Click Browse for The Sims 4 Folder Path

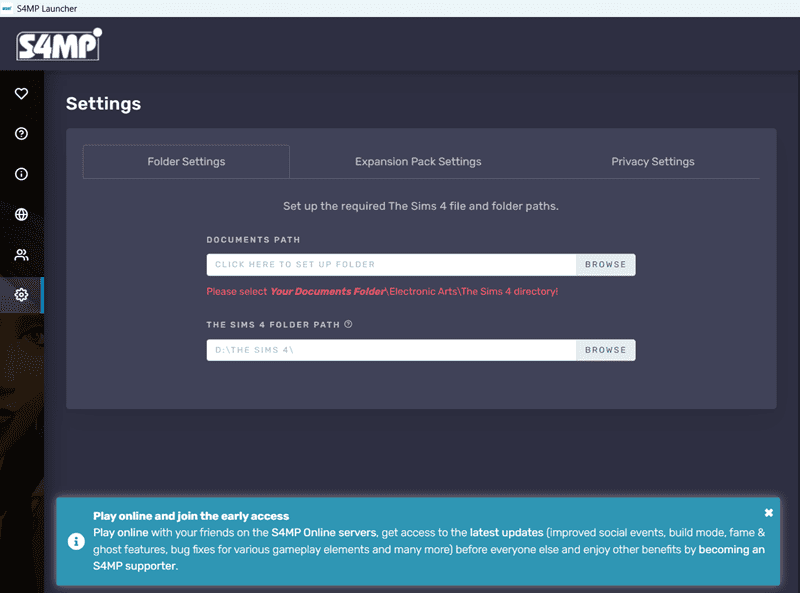606,350
